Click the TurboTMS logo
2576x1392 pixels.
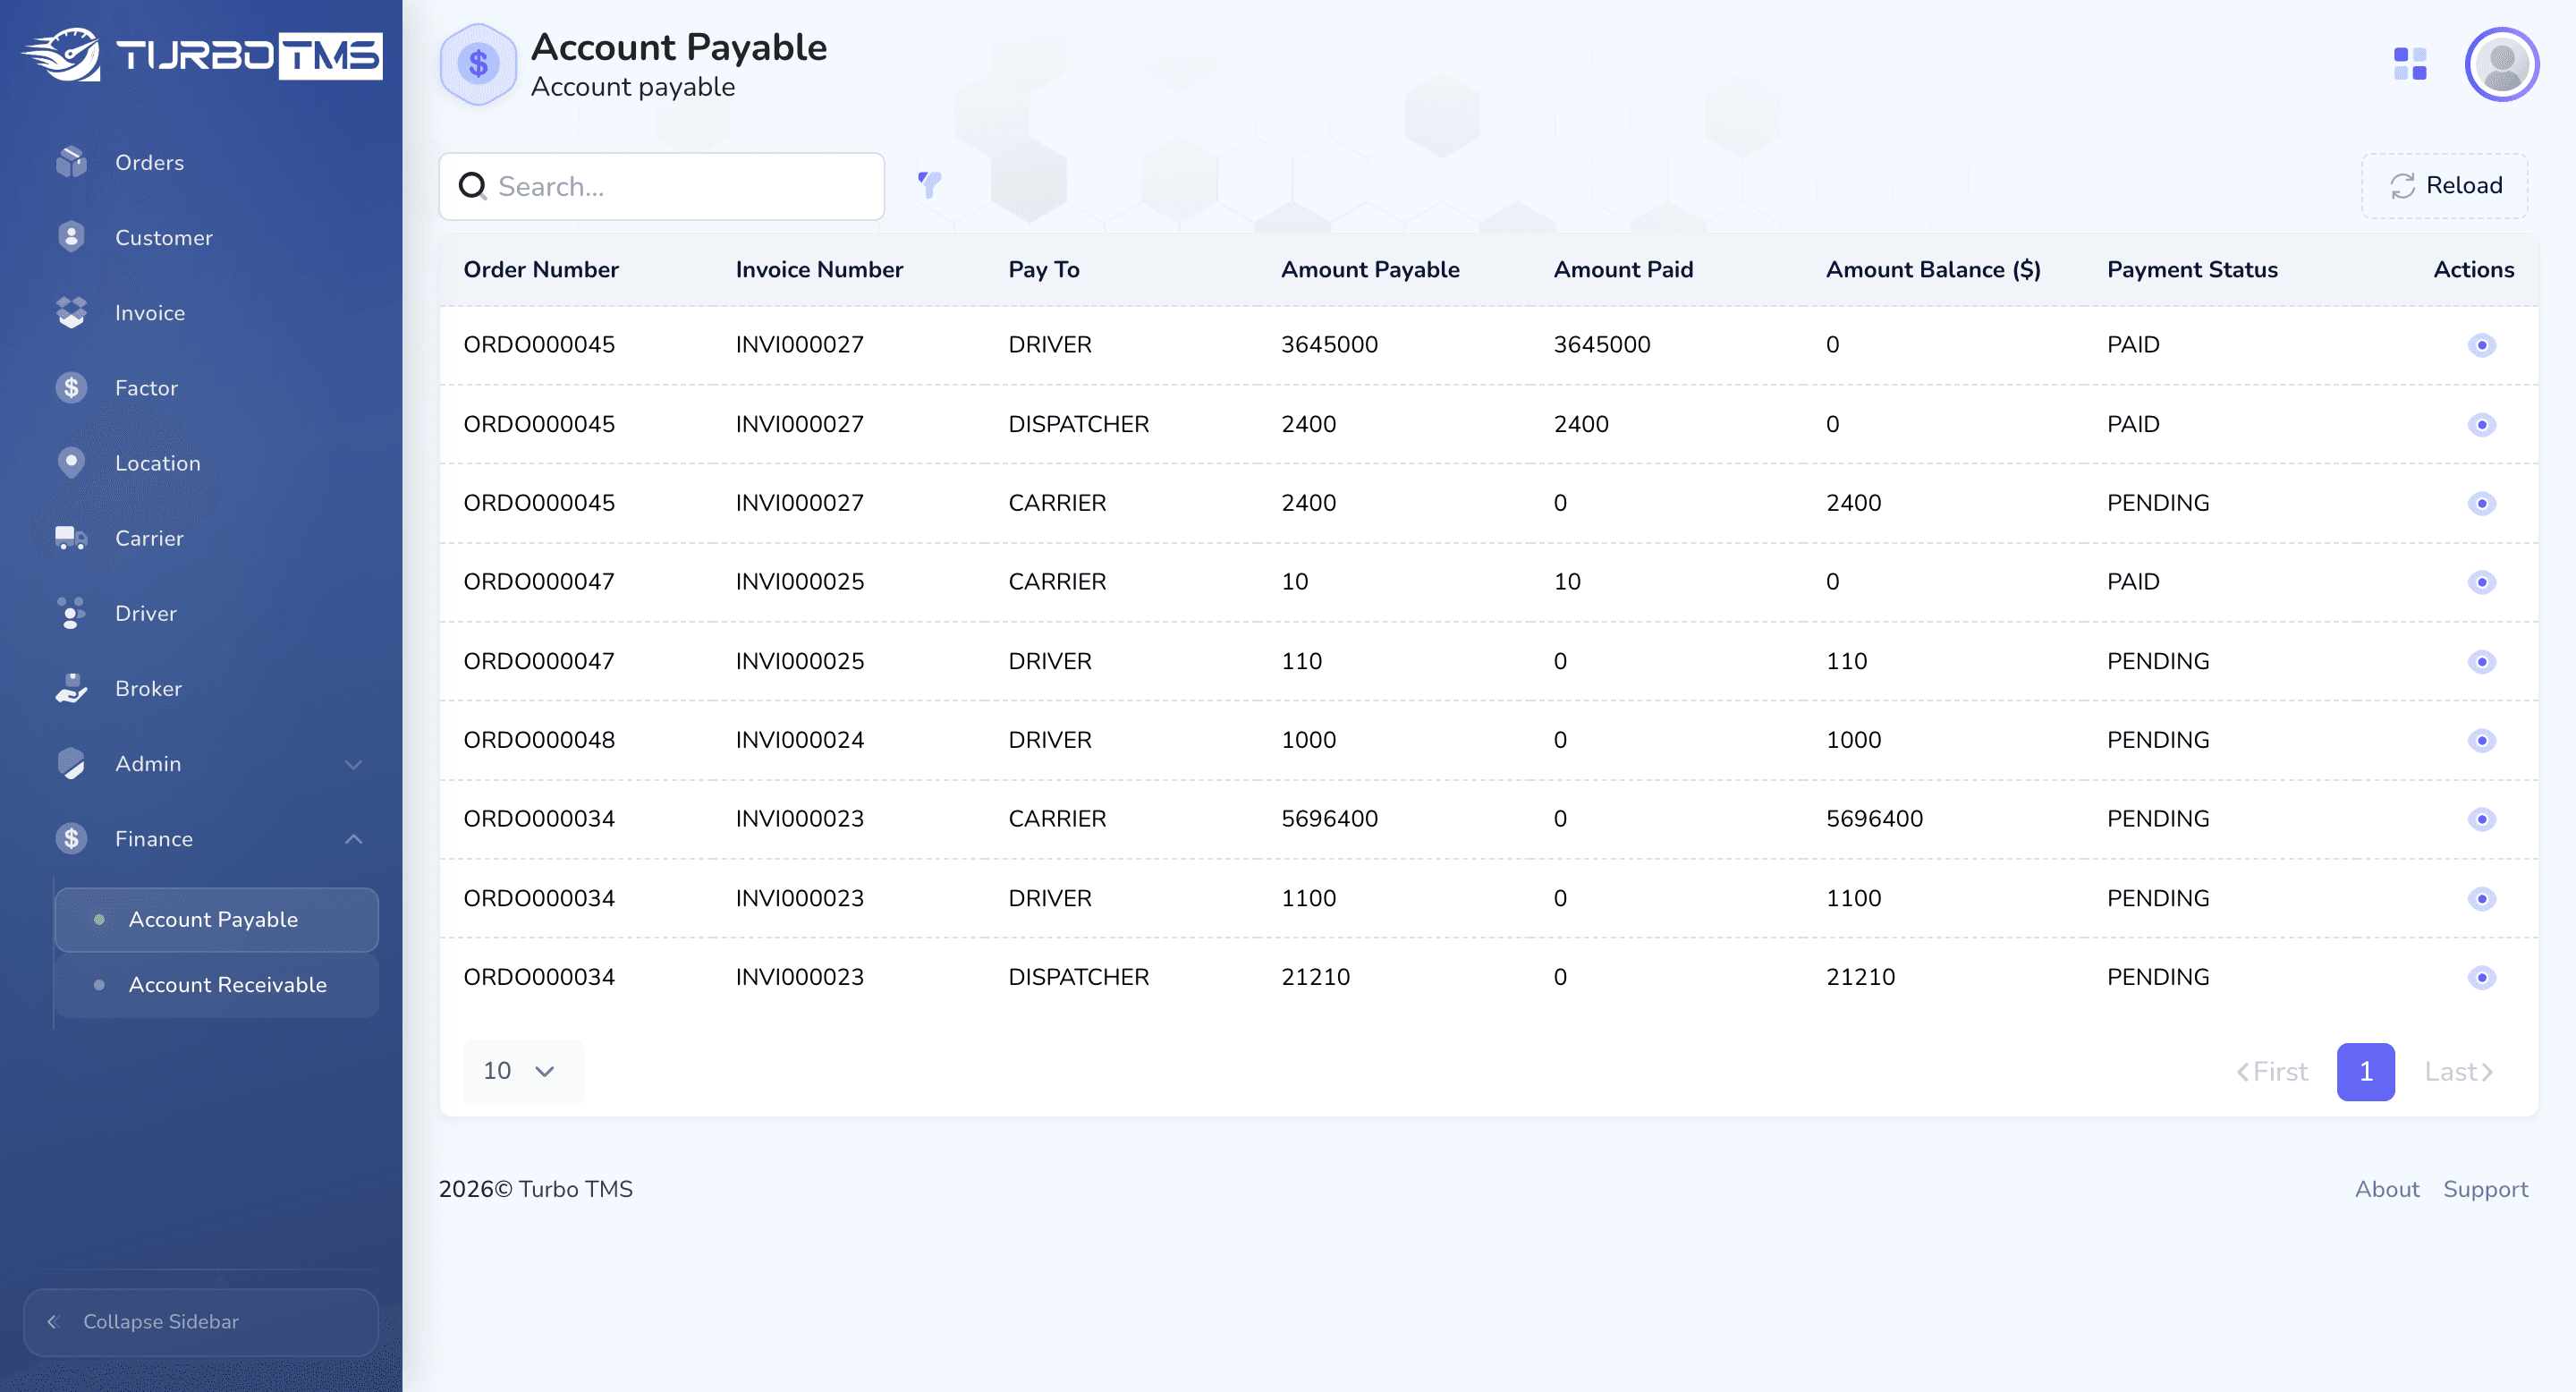[x=202, y=54]
